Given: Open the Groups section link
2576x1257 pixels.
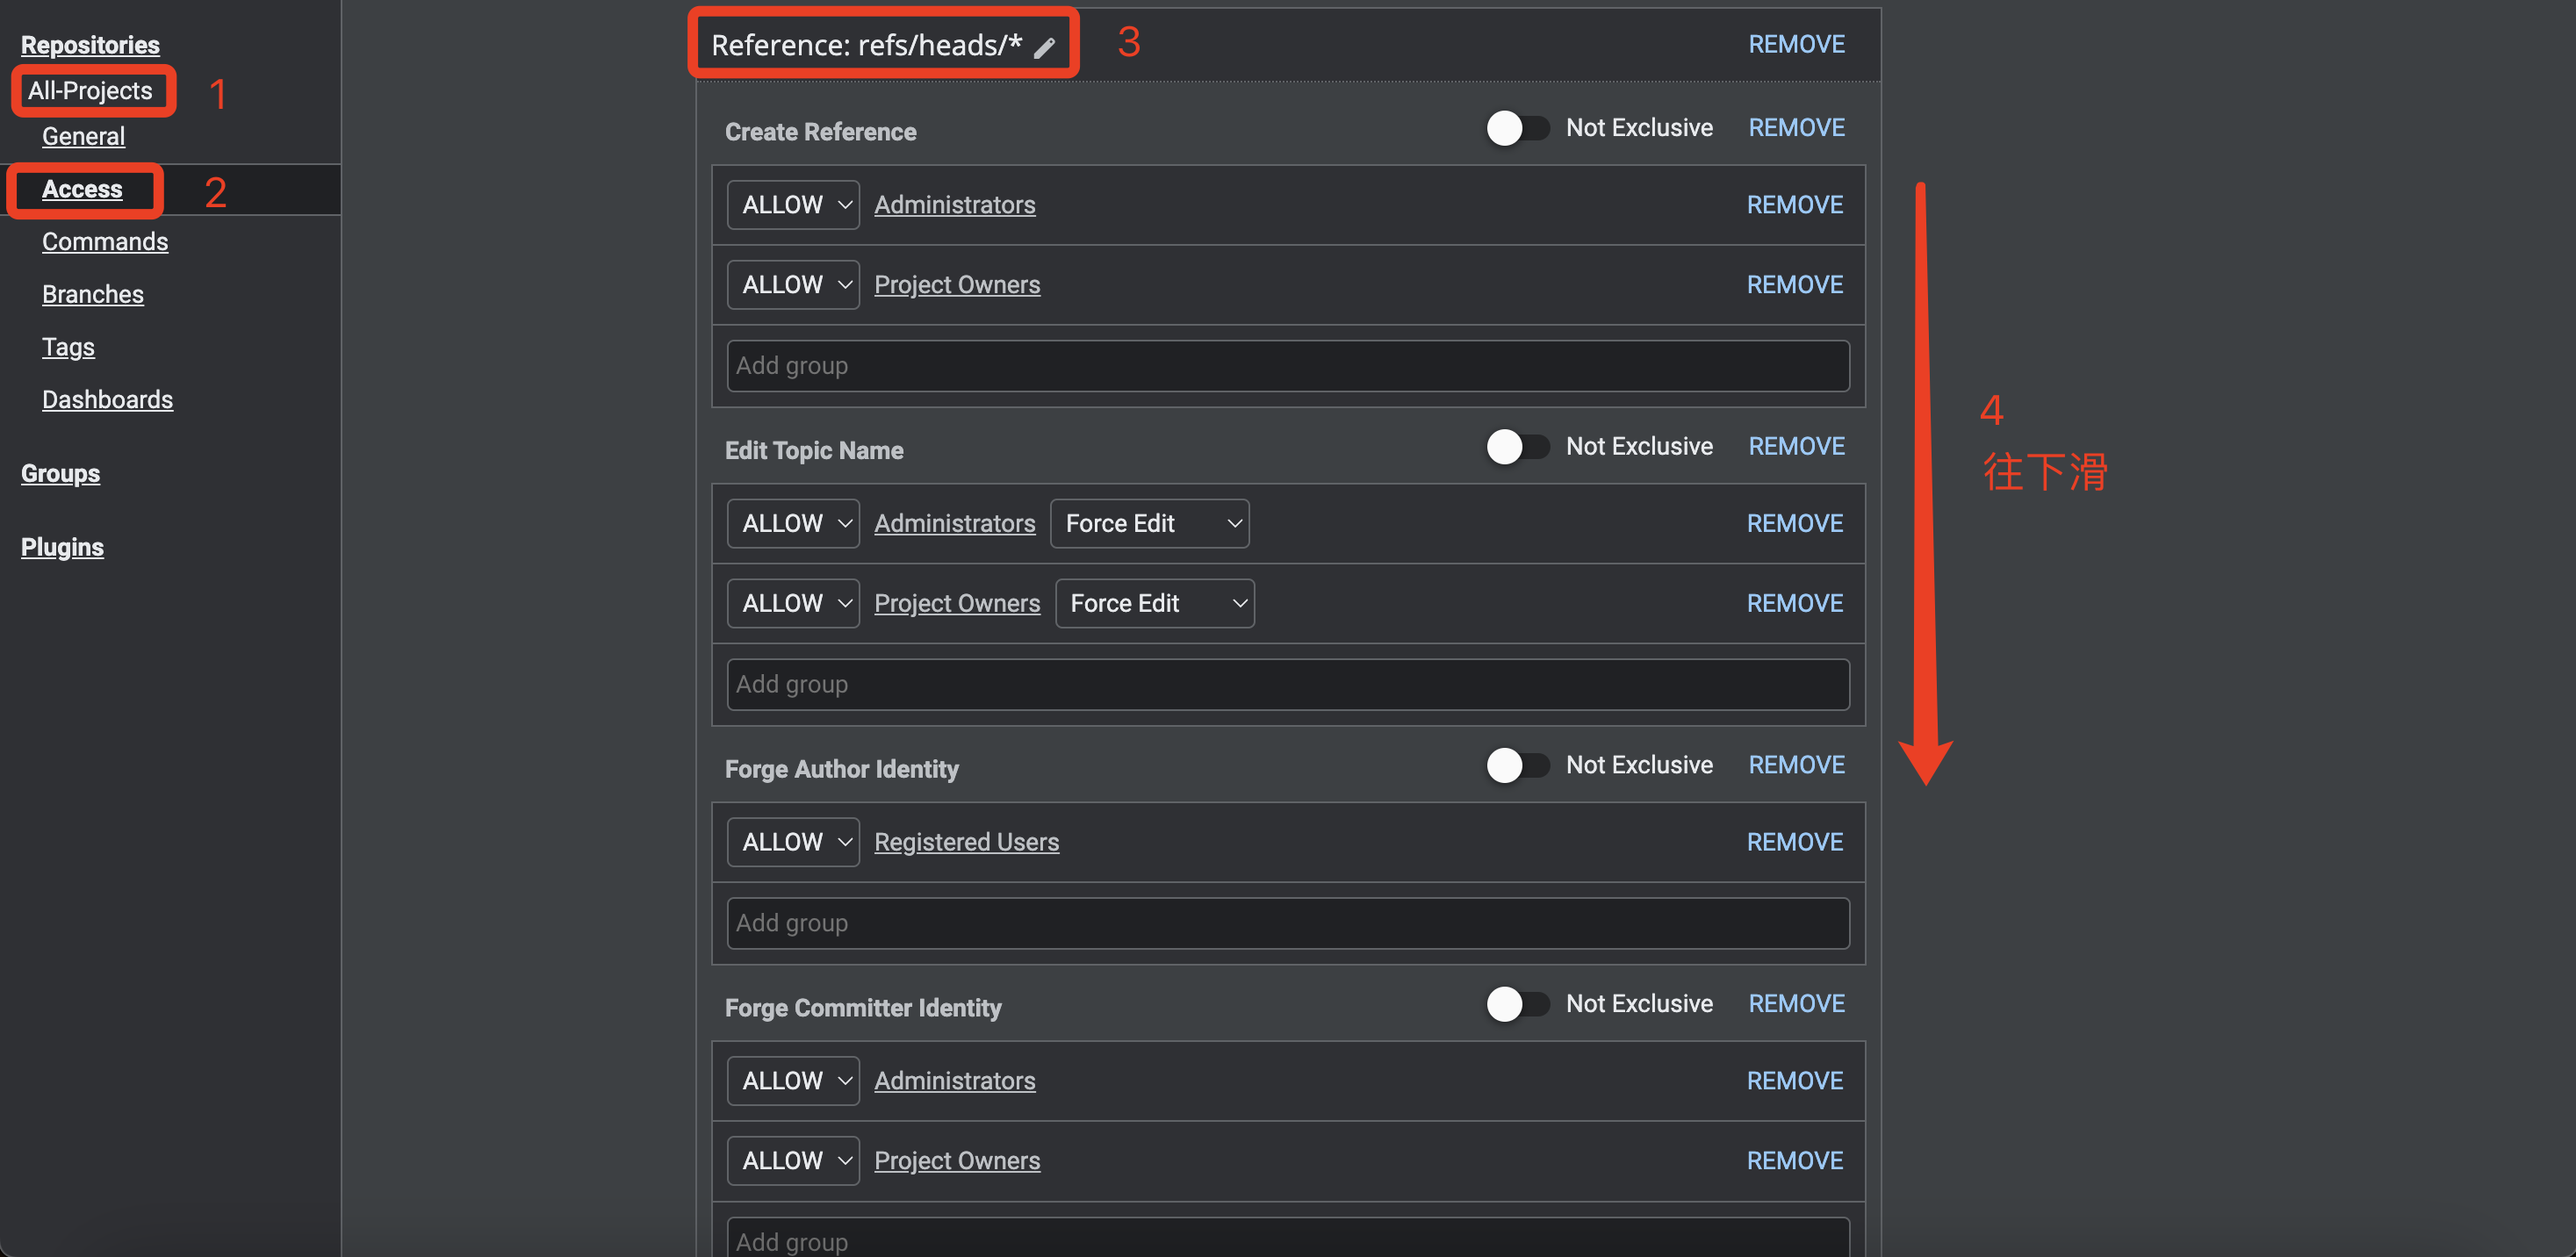Looking at the screenshot, I should coord(60,473).
